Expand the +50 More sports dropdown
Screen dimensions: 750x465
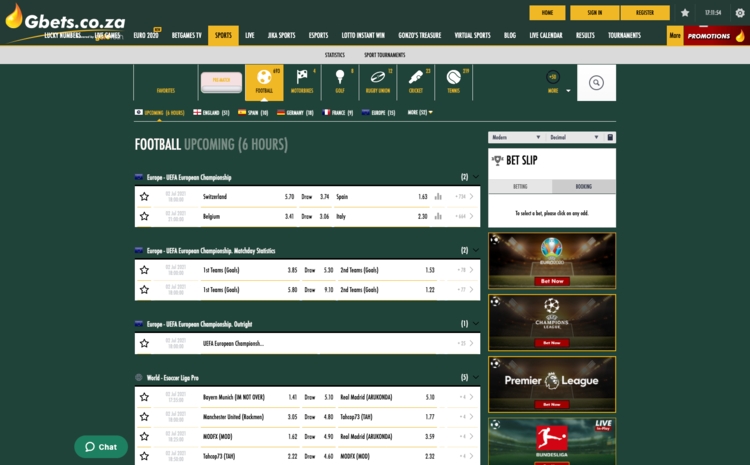tap(557, 83)
